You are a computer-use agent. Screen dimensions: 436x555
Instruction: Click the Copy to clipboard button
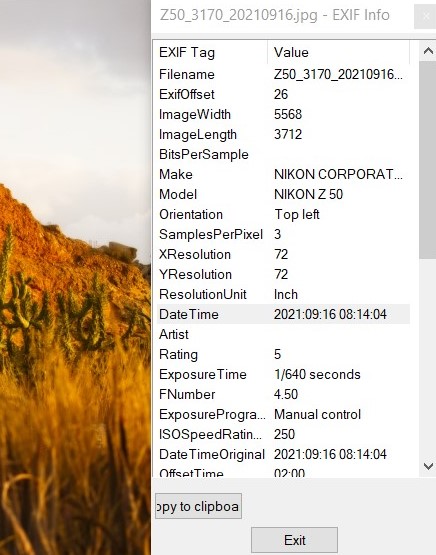[x=198, y=506]
